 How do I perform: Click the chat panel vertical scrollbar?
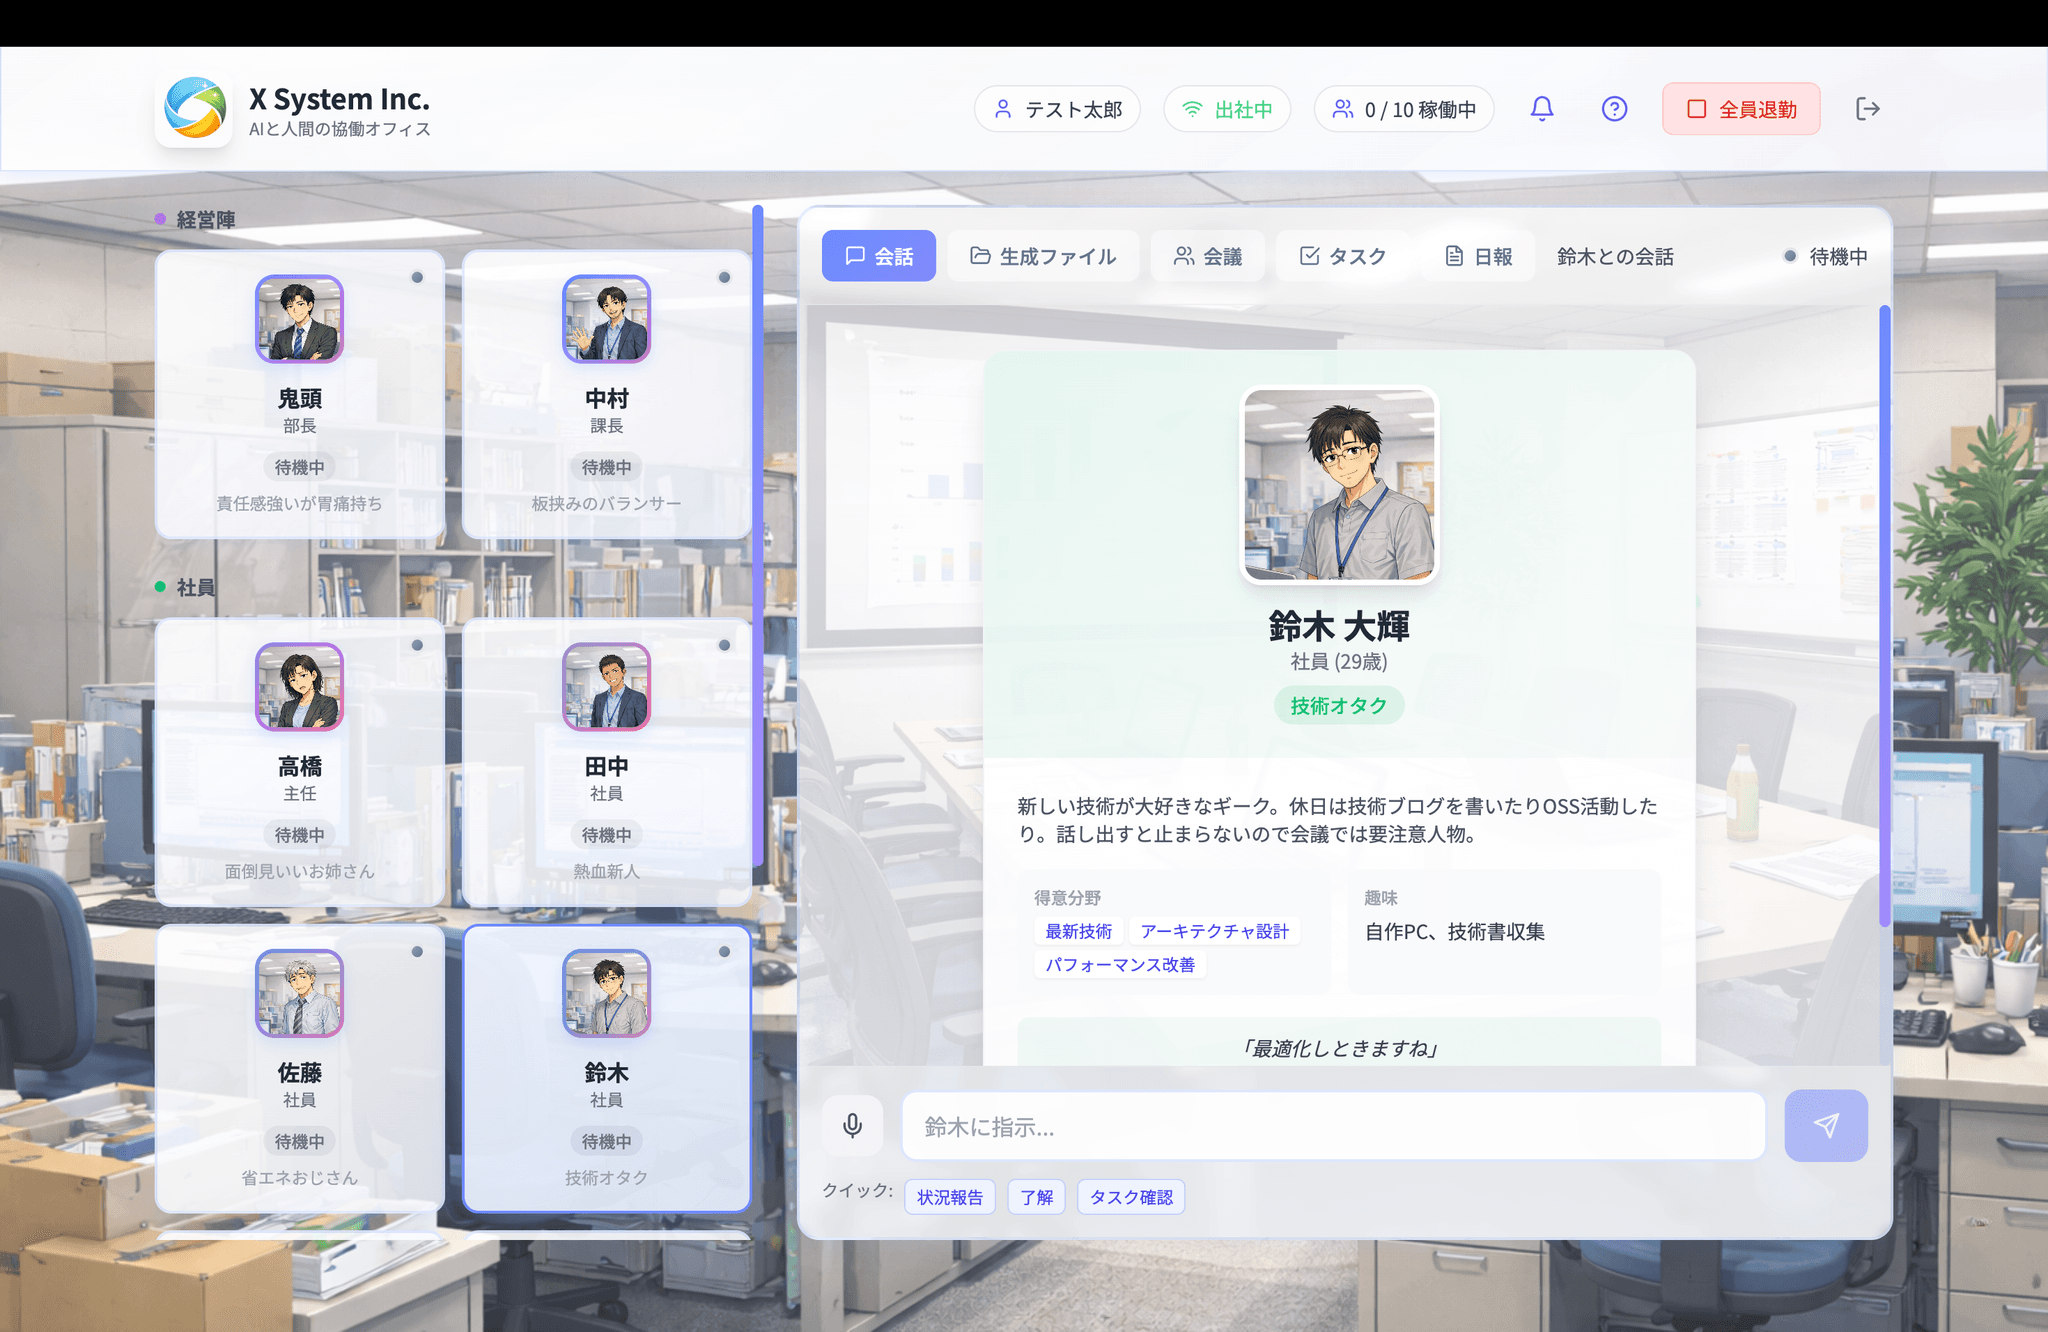pyautogui.click(x=1884, y=615)
